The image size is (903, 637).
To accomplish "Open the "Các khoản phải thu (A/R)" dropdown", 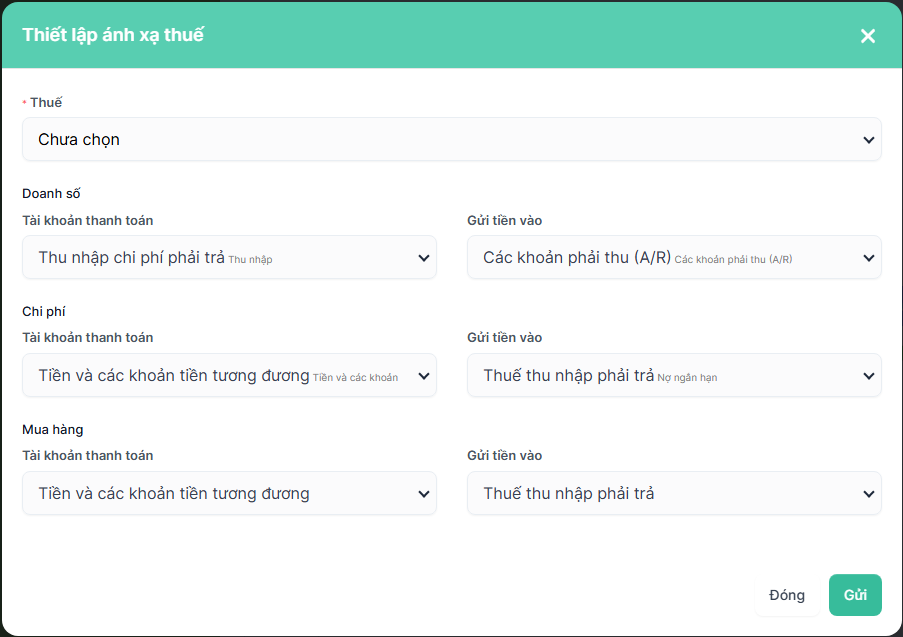I will pyautogui.click(x=673, y=257).
